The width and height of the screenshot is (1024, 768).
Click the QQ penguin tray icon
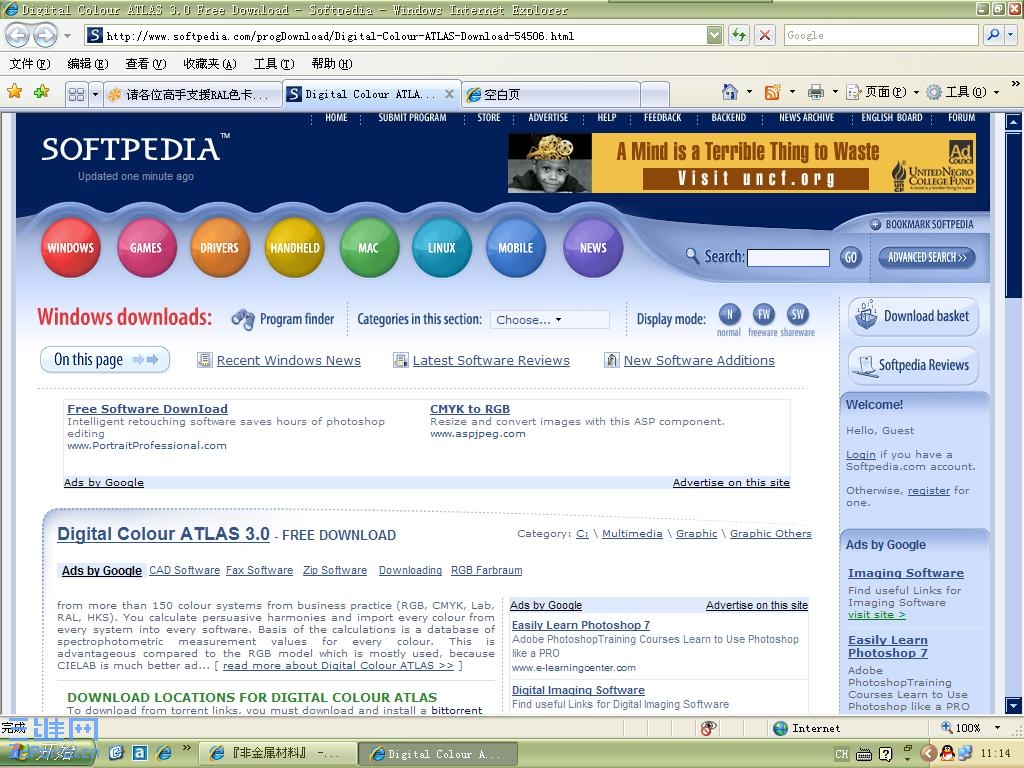tap(947, 754)
